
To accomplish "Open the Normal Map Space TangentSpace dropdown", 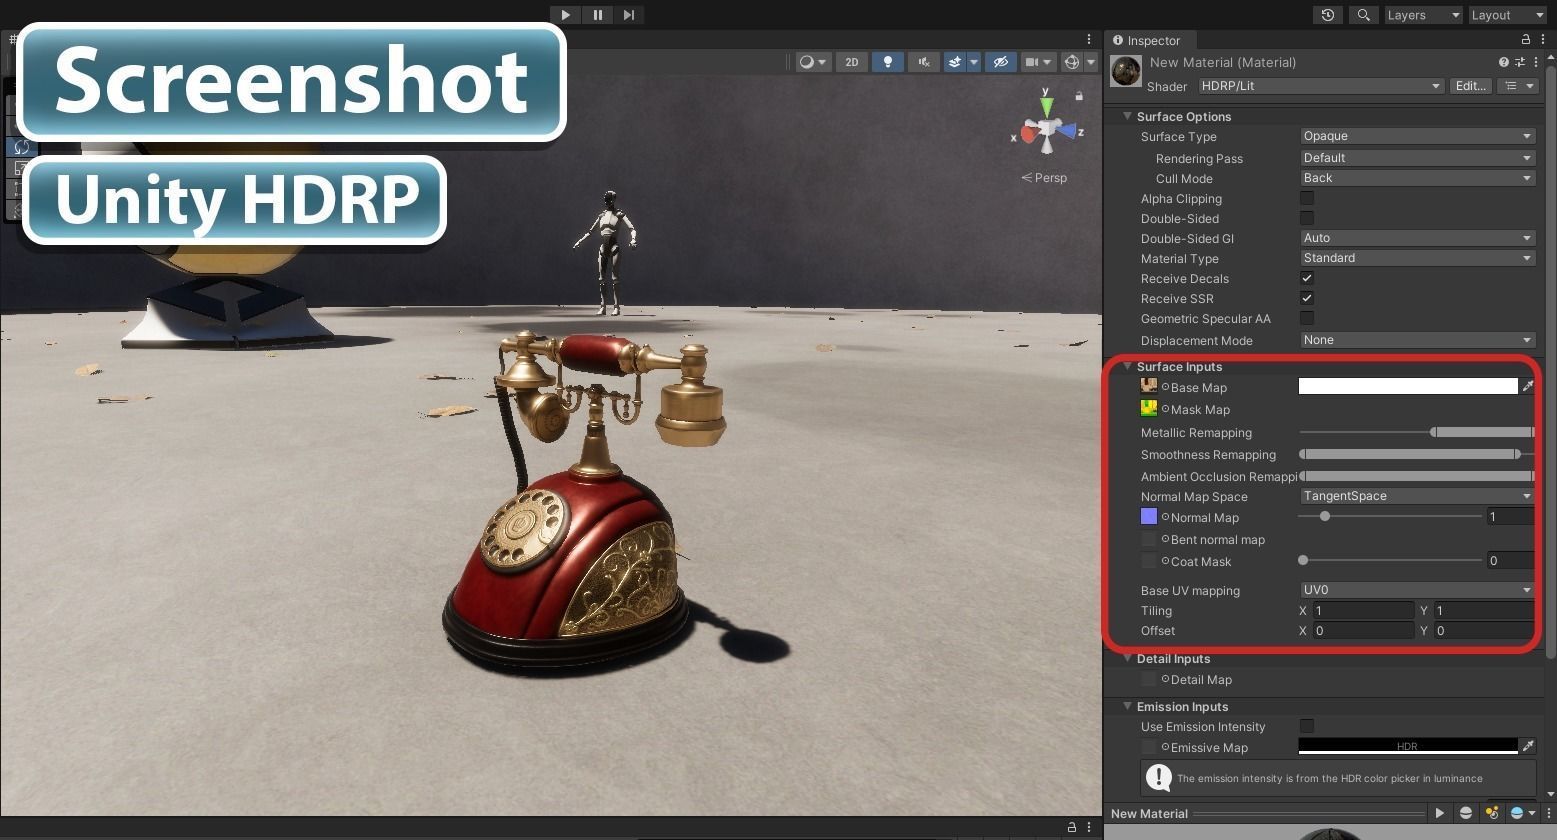I will [1417, 496].
